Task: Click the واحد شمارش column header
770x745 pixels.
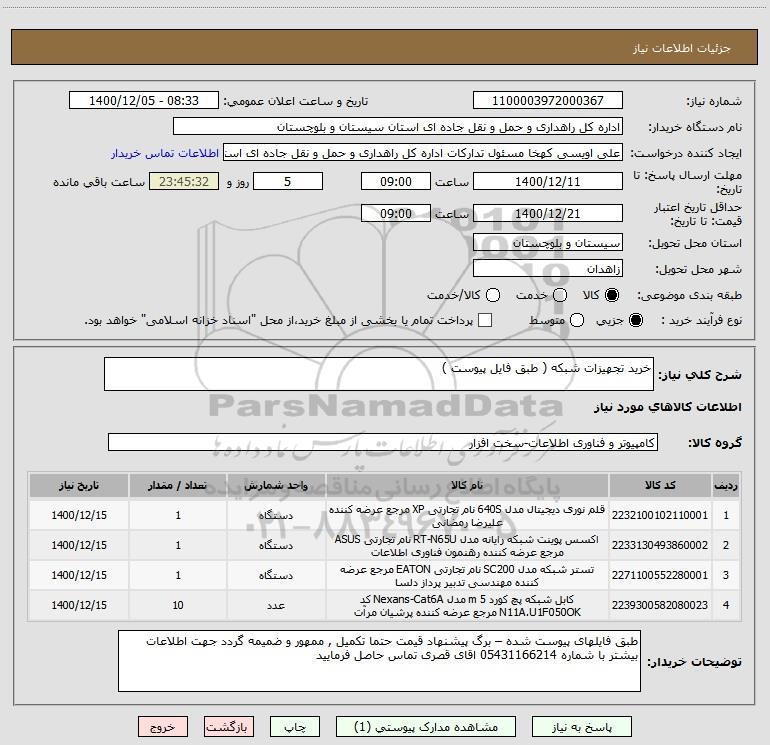Action: tap(276, 485)
